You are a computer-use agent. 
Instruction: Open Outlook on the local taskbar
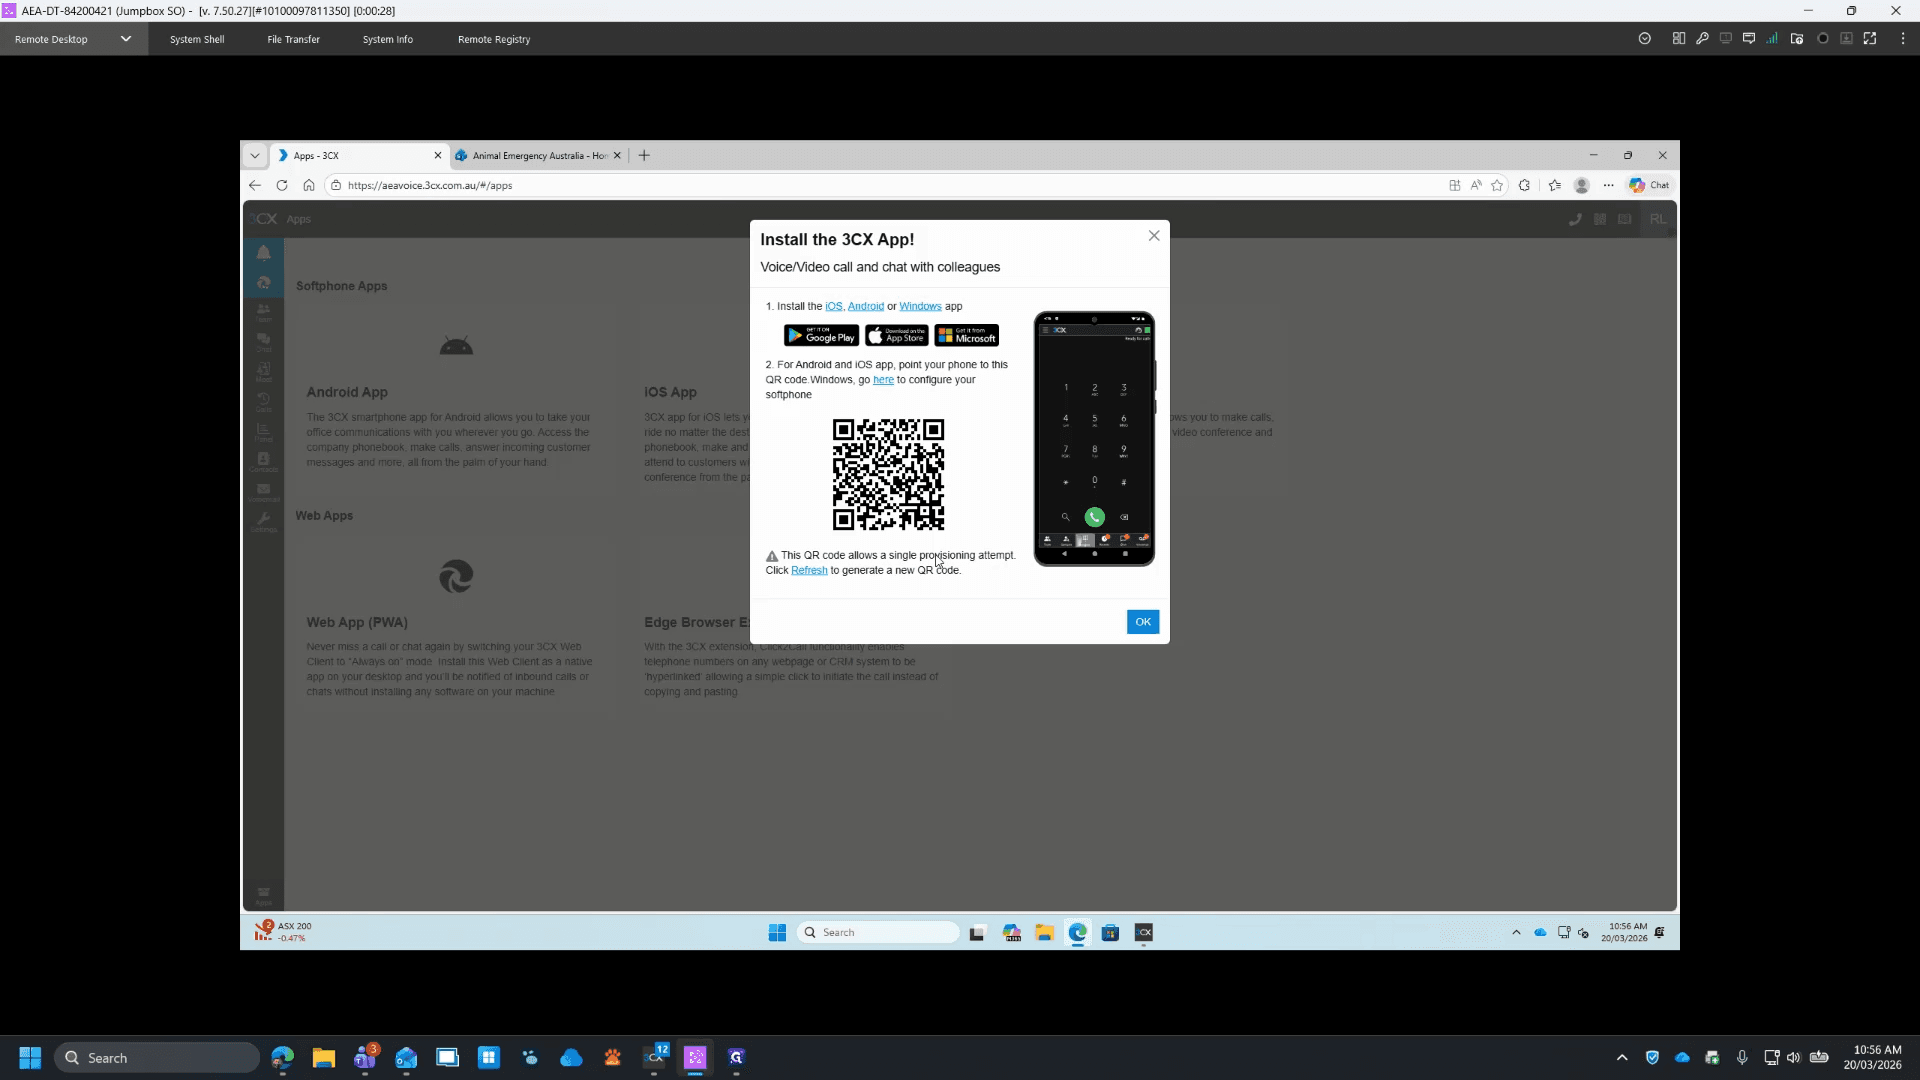pyautogui.click(x=406, y=1058)
